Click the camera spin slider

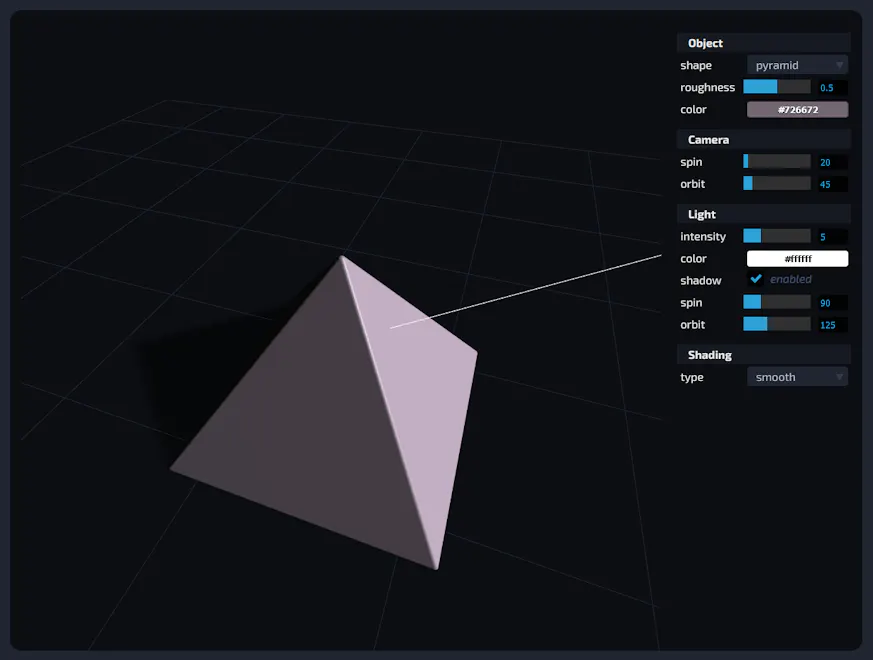(x=777, y=162)
